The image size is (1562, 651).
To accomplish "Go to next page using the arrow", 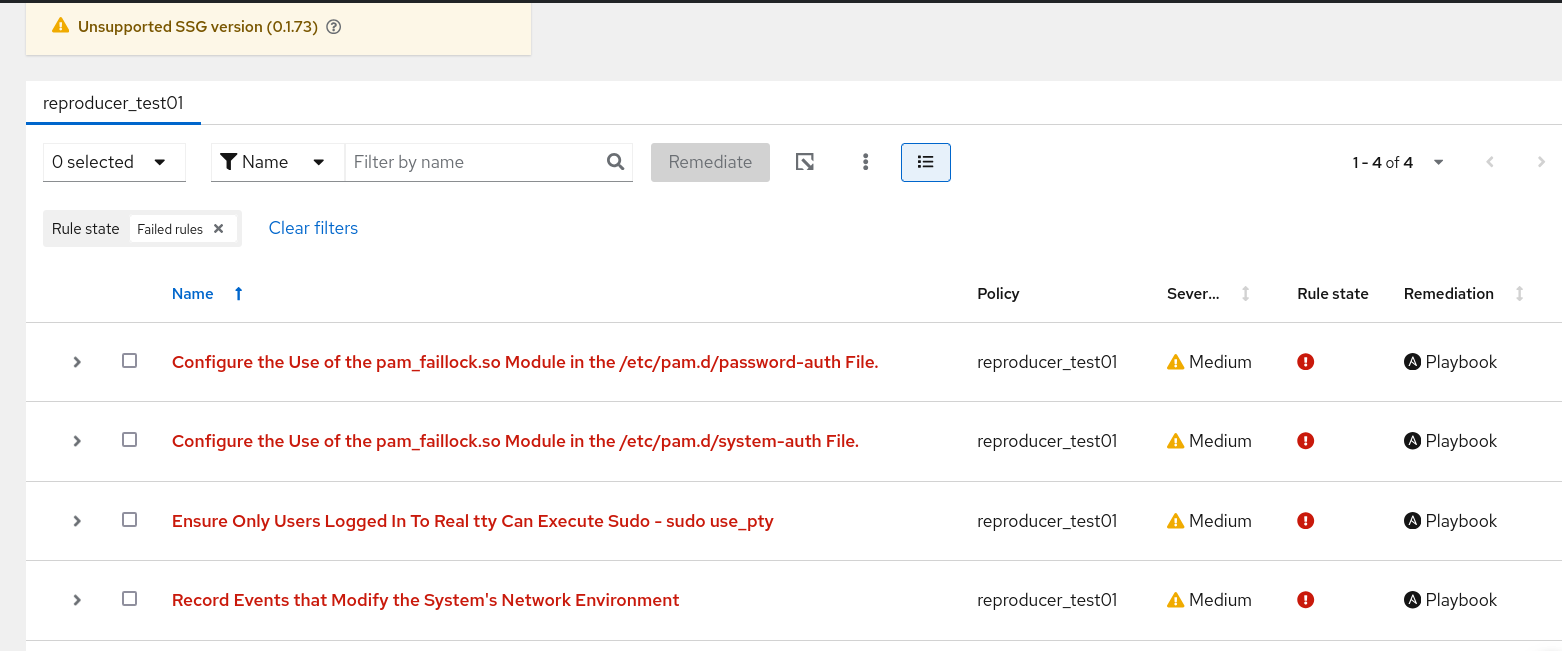I will click(x=1541, y=162).
